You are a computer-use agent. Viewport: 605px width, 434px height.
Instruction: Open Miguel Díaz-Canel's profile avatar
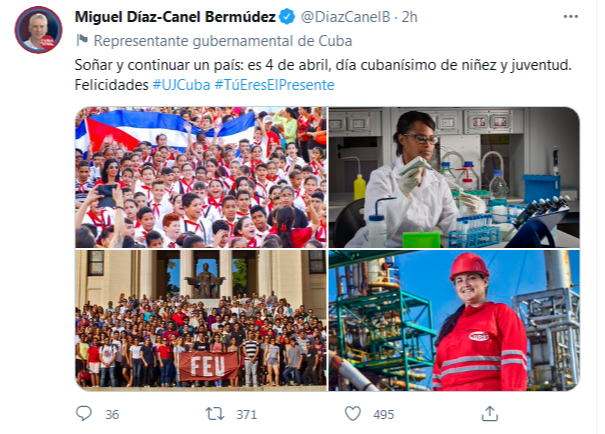pos(38,30)
